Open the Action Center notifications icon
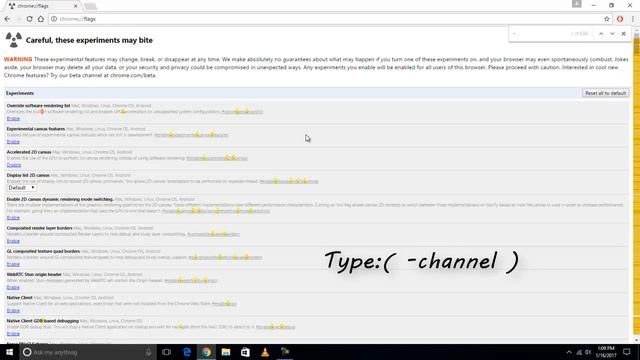640x360 pixels. (x=627, y=352)
